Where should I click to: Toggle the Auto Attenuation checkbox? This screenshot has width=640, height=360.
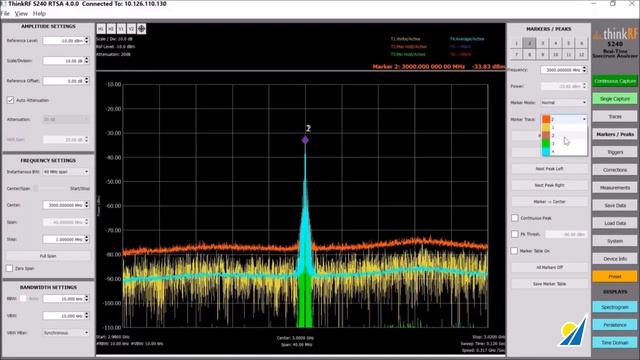tap(10, 100)
